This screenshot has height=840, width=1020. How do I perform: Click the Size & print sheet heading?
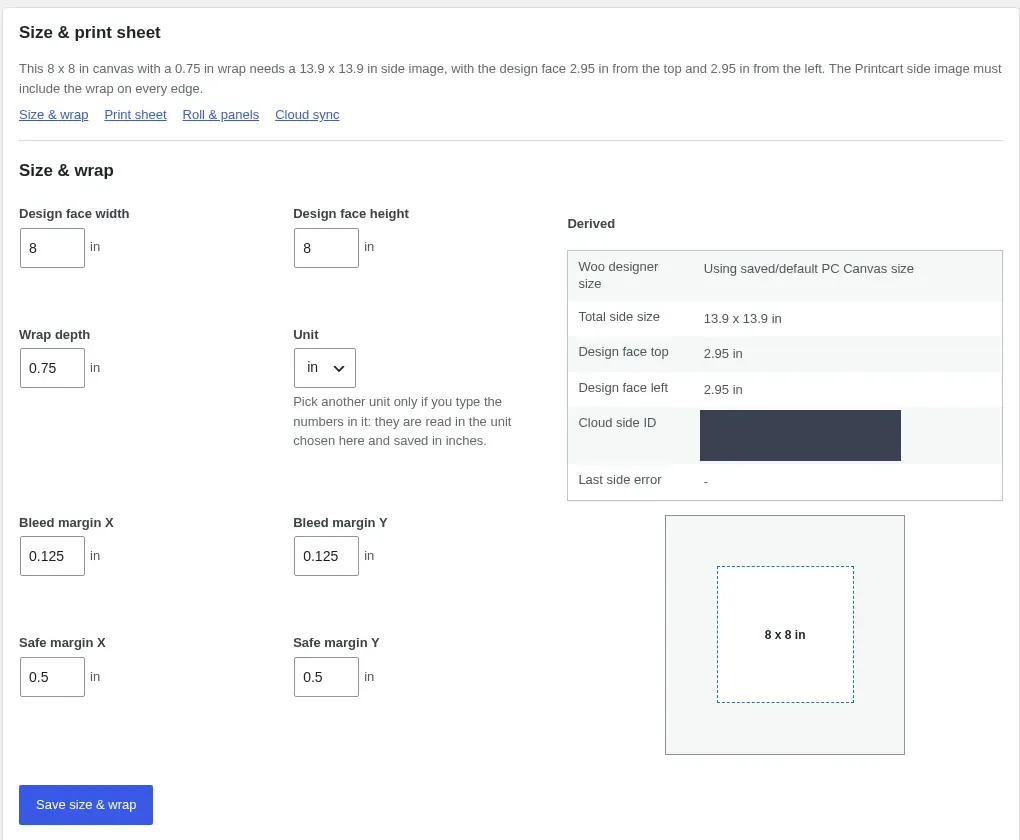pyautogui.click(x=90, y=33)
